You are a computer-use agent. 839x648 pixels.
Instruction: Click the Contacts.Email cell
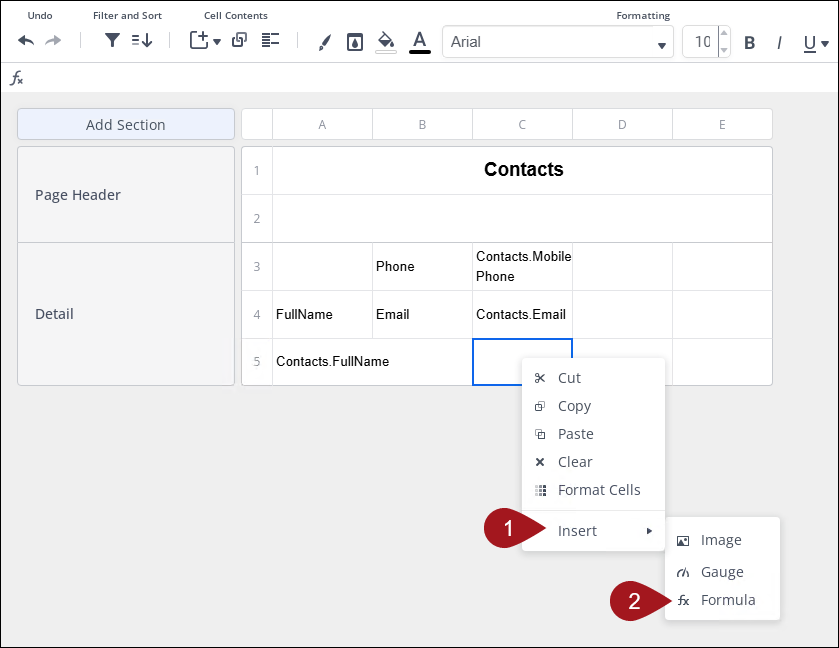[x=522, y=315]
